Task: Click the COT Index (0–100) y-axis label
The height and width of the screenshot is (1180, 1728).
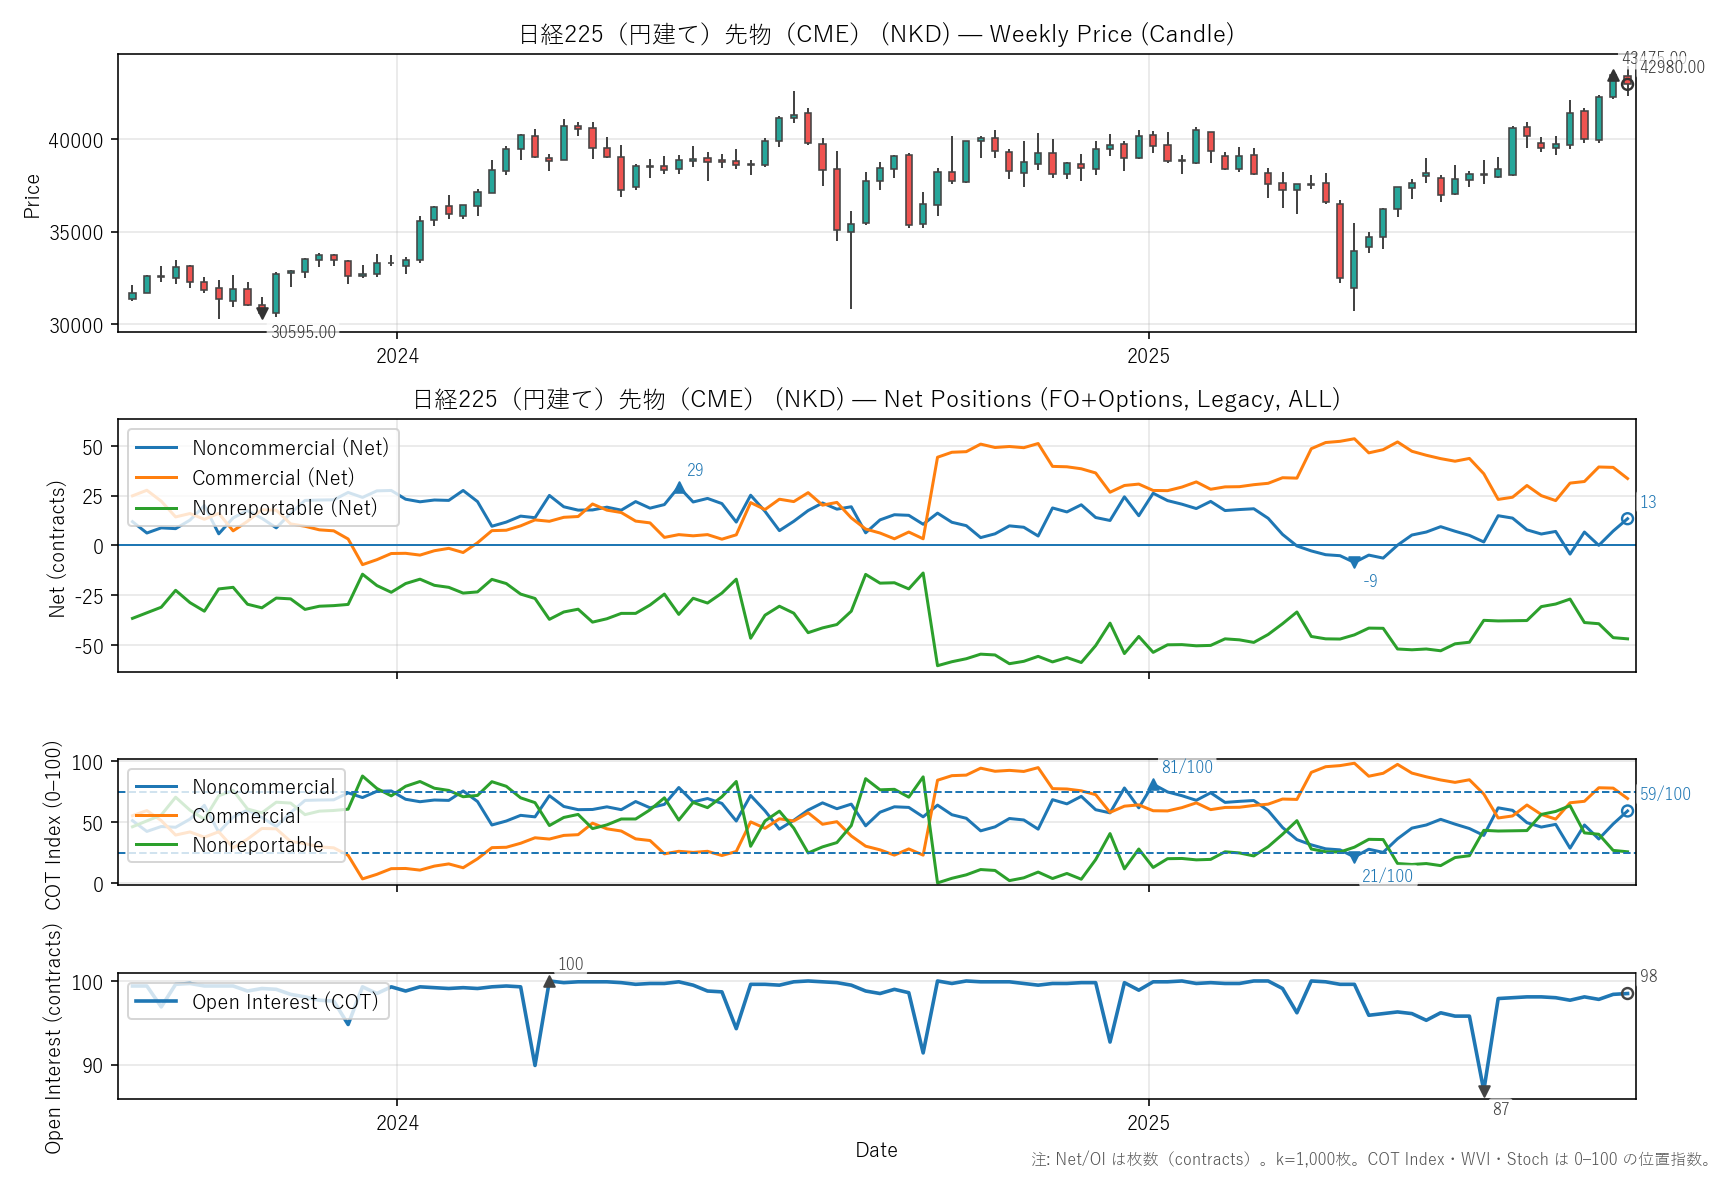Action: [x=53, y=825]
